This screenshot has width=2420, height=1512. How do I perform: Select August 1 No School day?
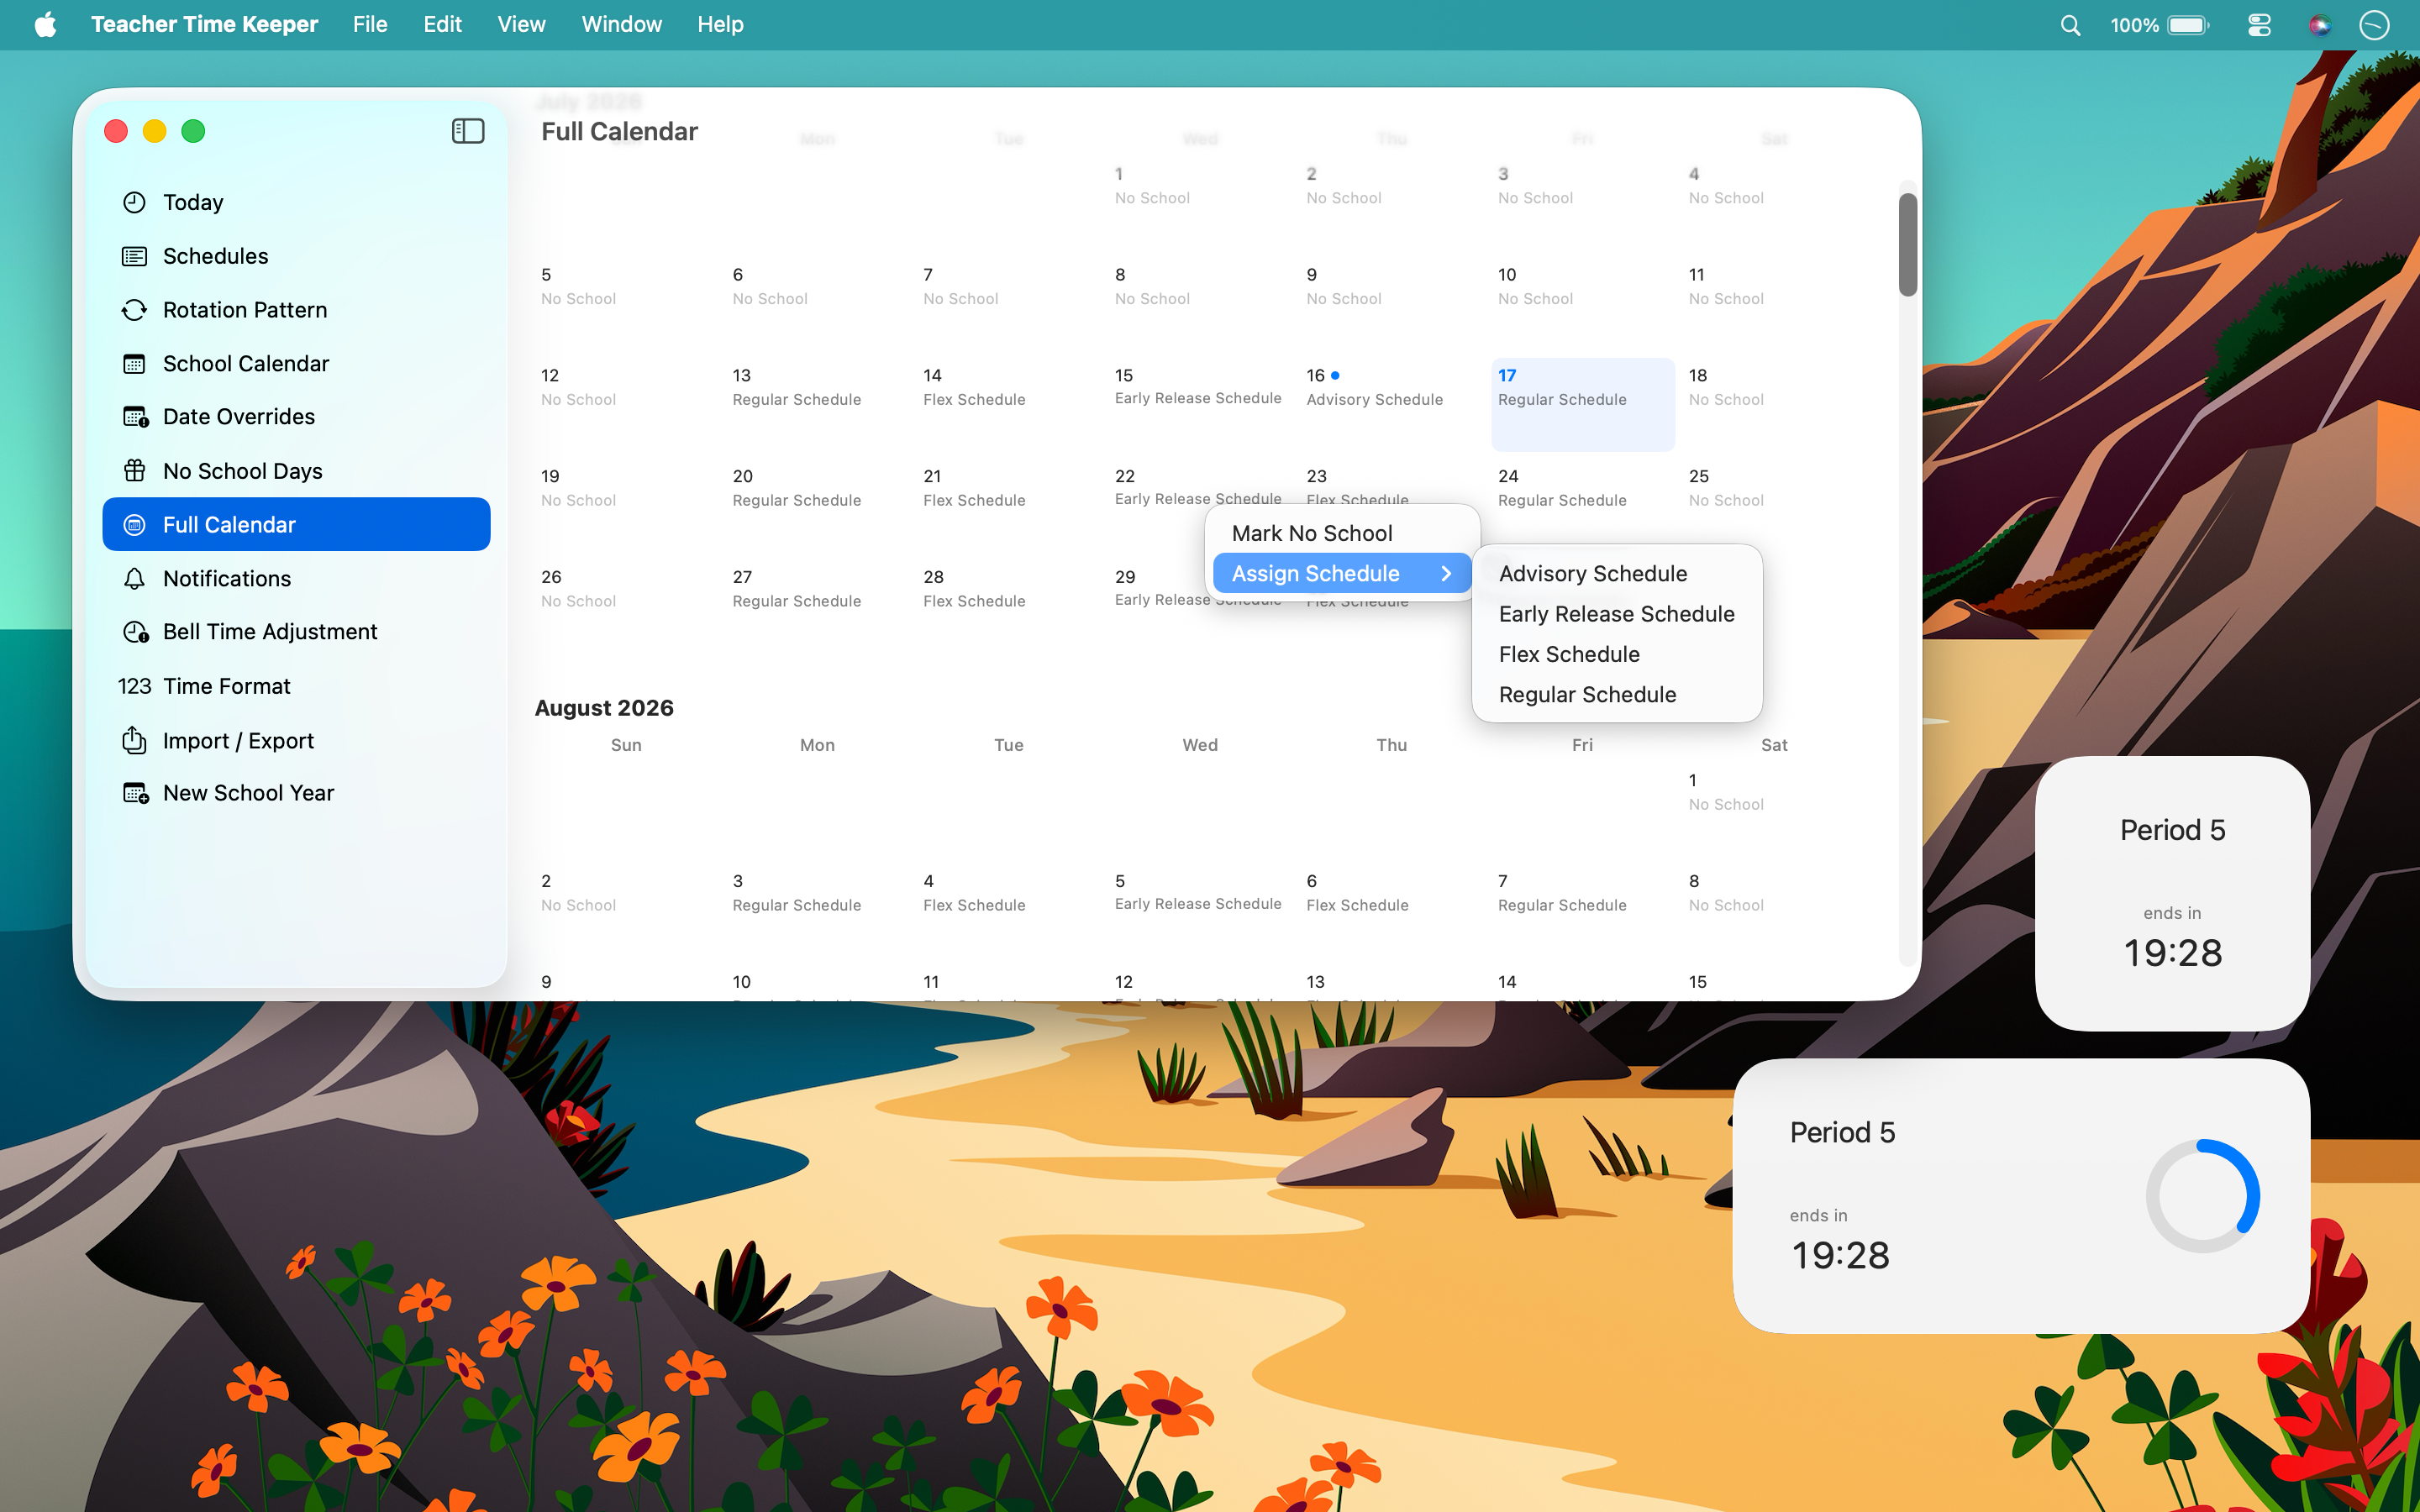[1773, 809]
